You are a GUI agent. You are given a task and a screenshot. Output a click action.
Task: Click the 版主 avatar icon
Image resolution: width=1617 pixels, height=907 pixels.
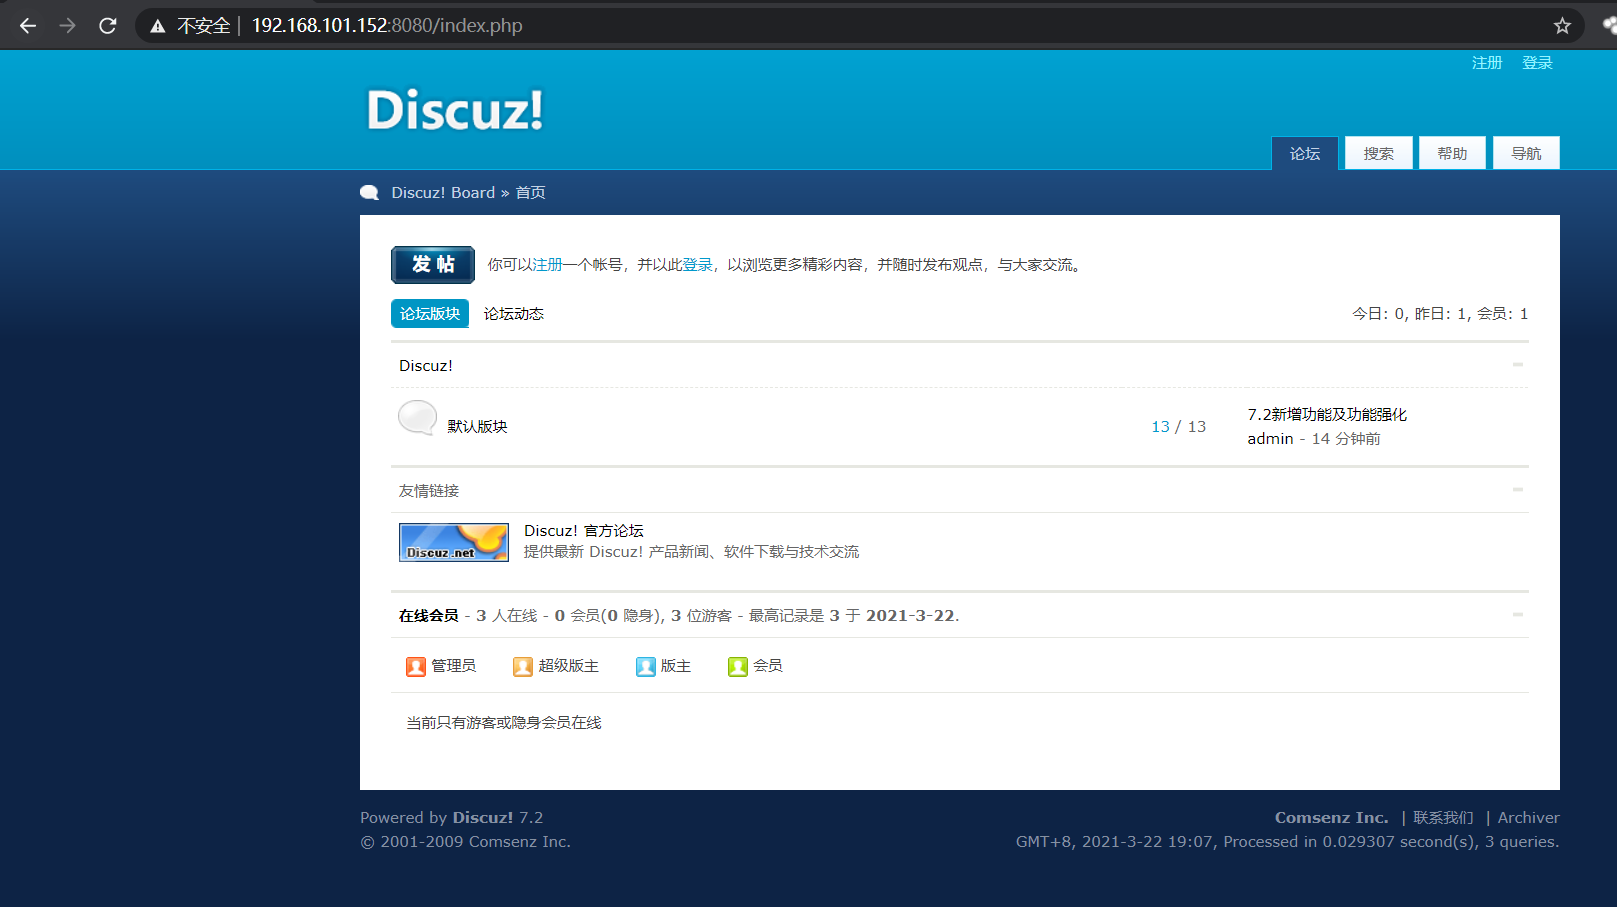pos(645,666)
